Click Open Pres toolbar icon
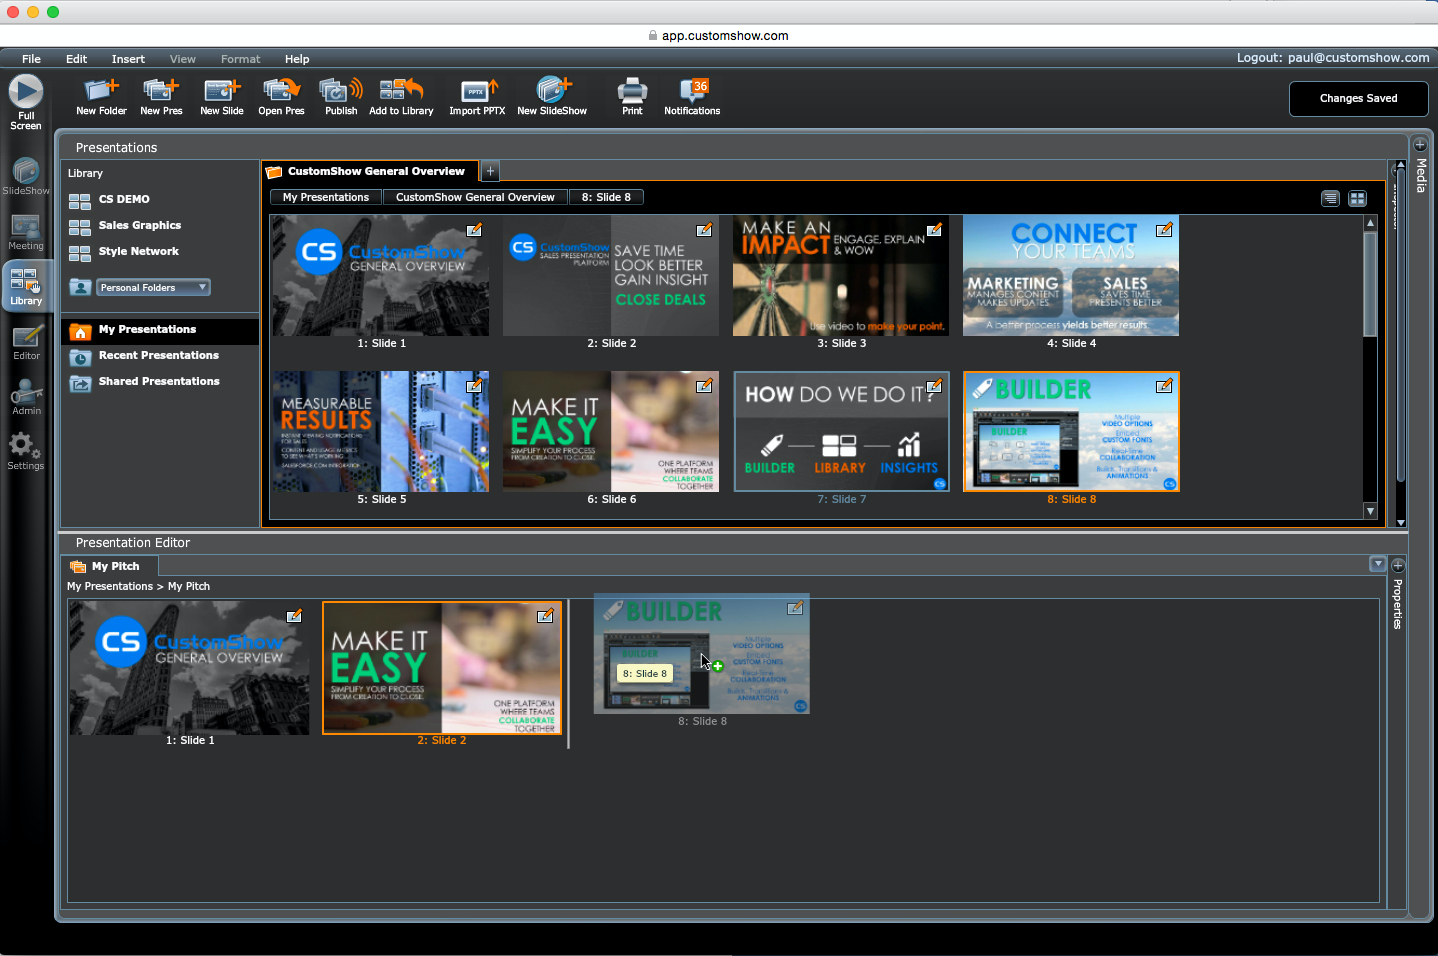The height and width of the screenshot is (956, 1438). click(x=281, y=97)
